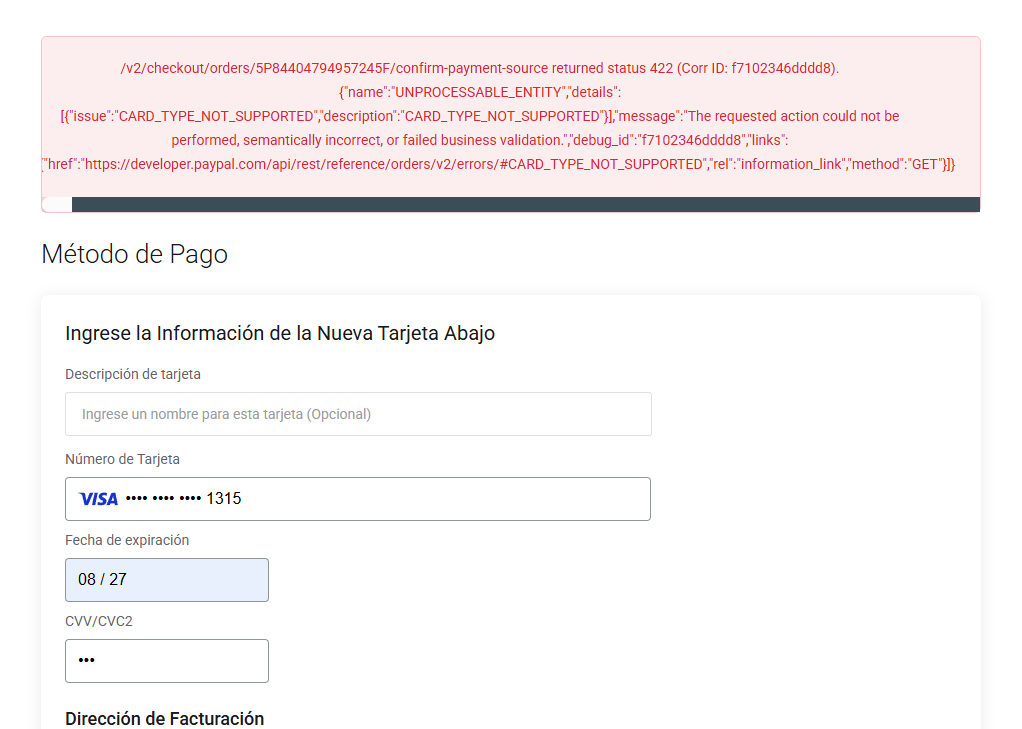This screenshot has height=729, width=1022.
Task: Click the Fecha de expiración label
Action: click(127, 540)
